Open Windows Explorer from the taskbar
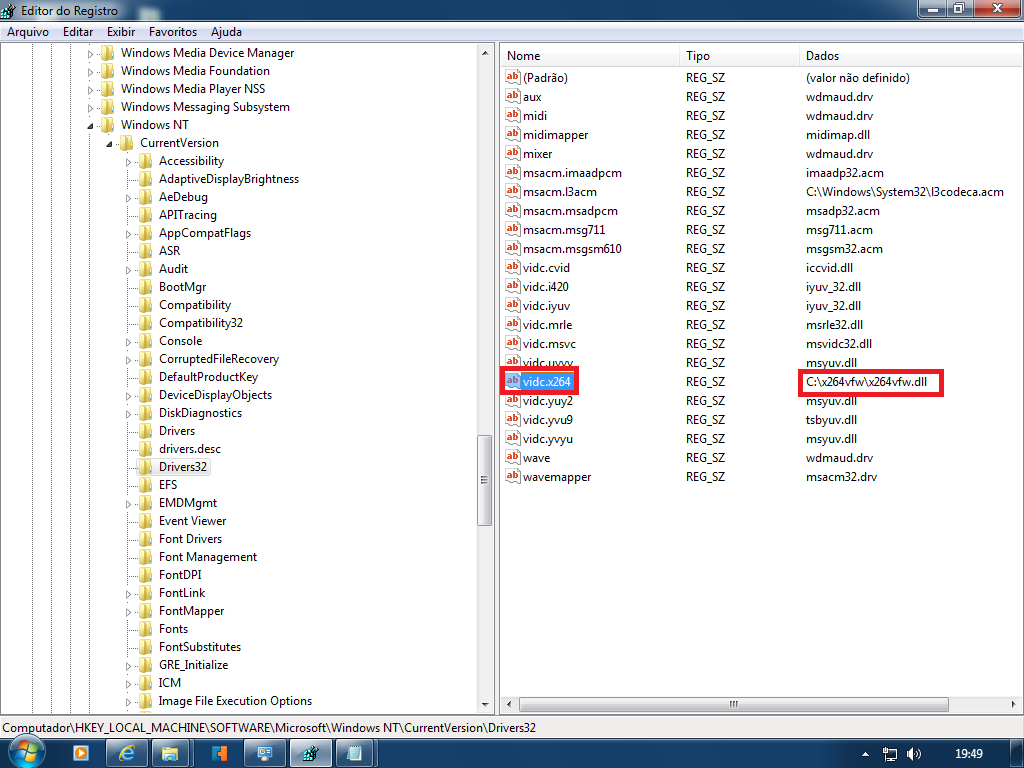1024x768 pixels. tap(170, 754)
